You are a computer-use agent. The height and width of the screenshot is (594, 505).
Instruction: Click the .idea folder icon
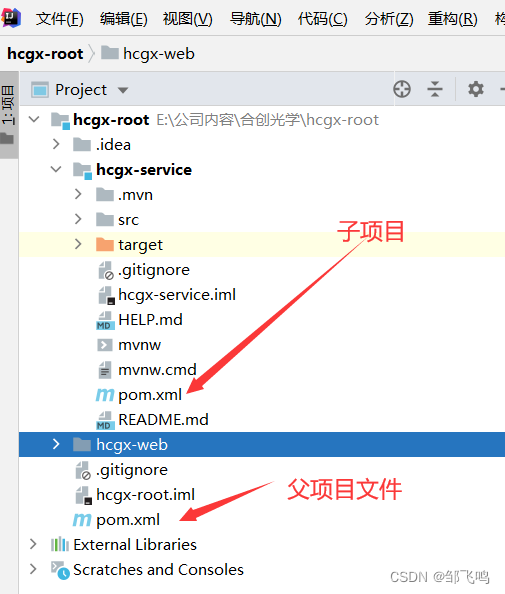82,144
